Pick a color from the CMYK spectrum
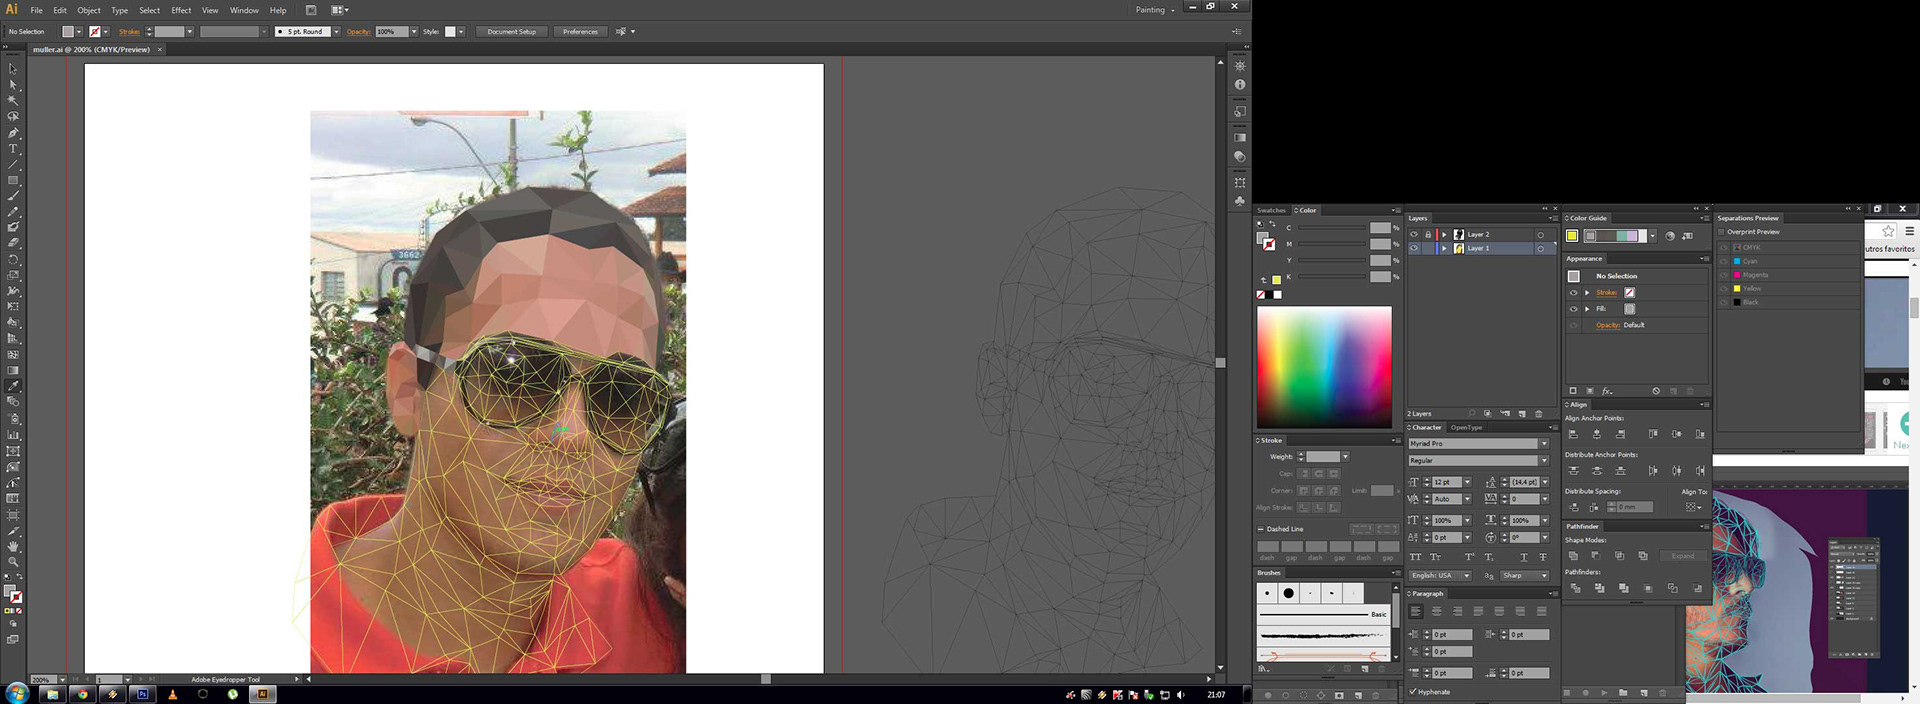 pyautogui.click(x=1324, y=367)
